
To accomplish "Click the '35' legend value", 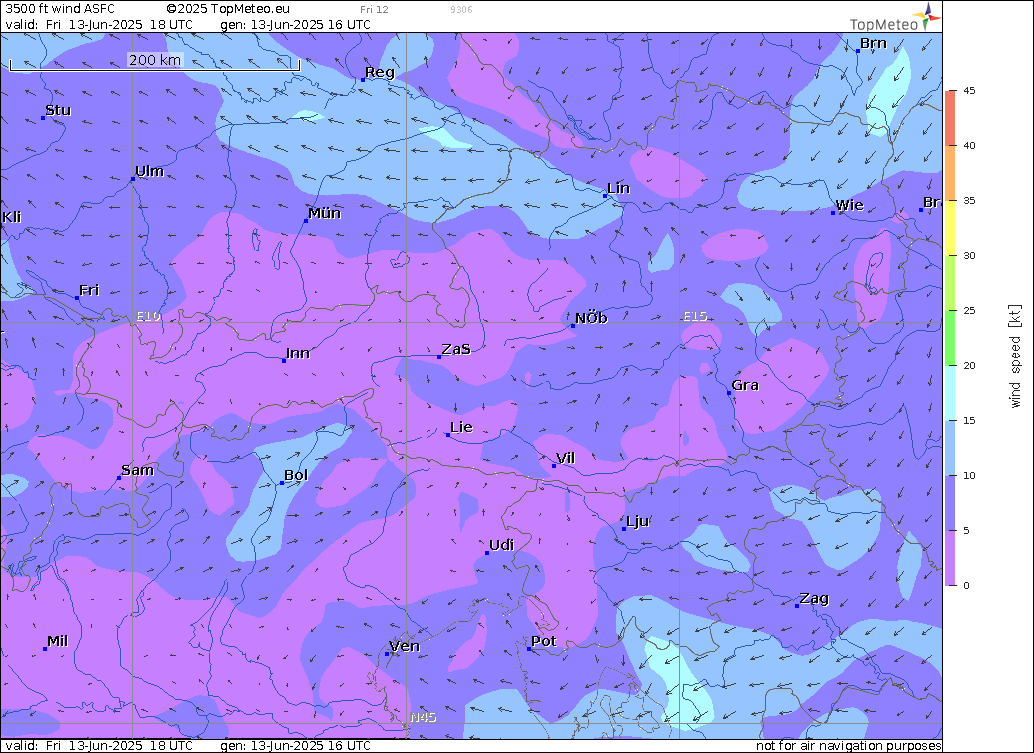I will tap(969, 200).
